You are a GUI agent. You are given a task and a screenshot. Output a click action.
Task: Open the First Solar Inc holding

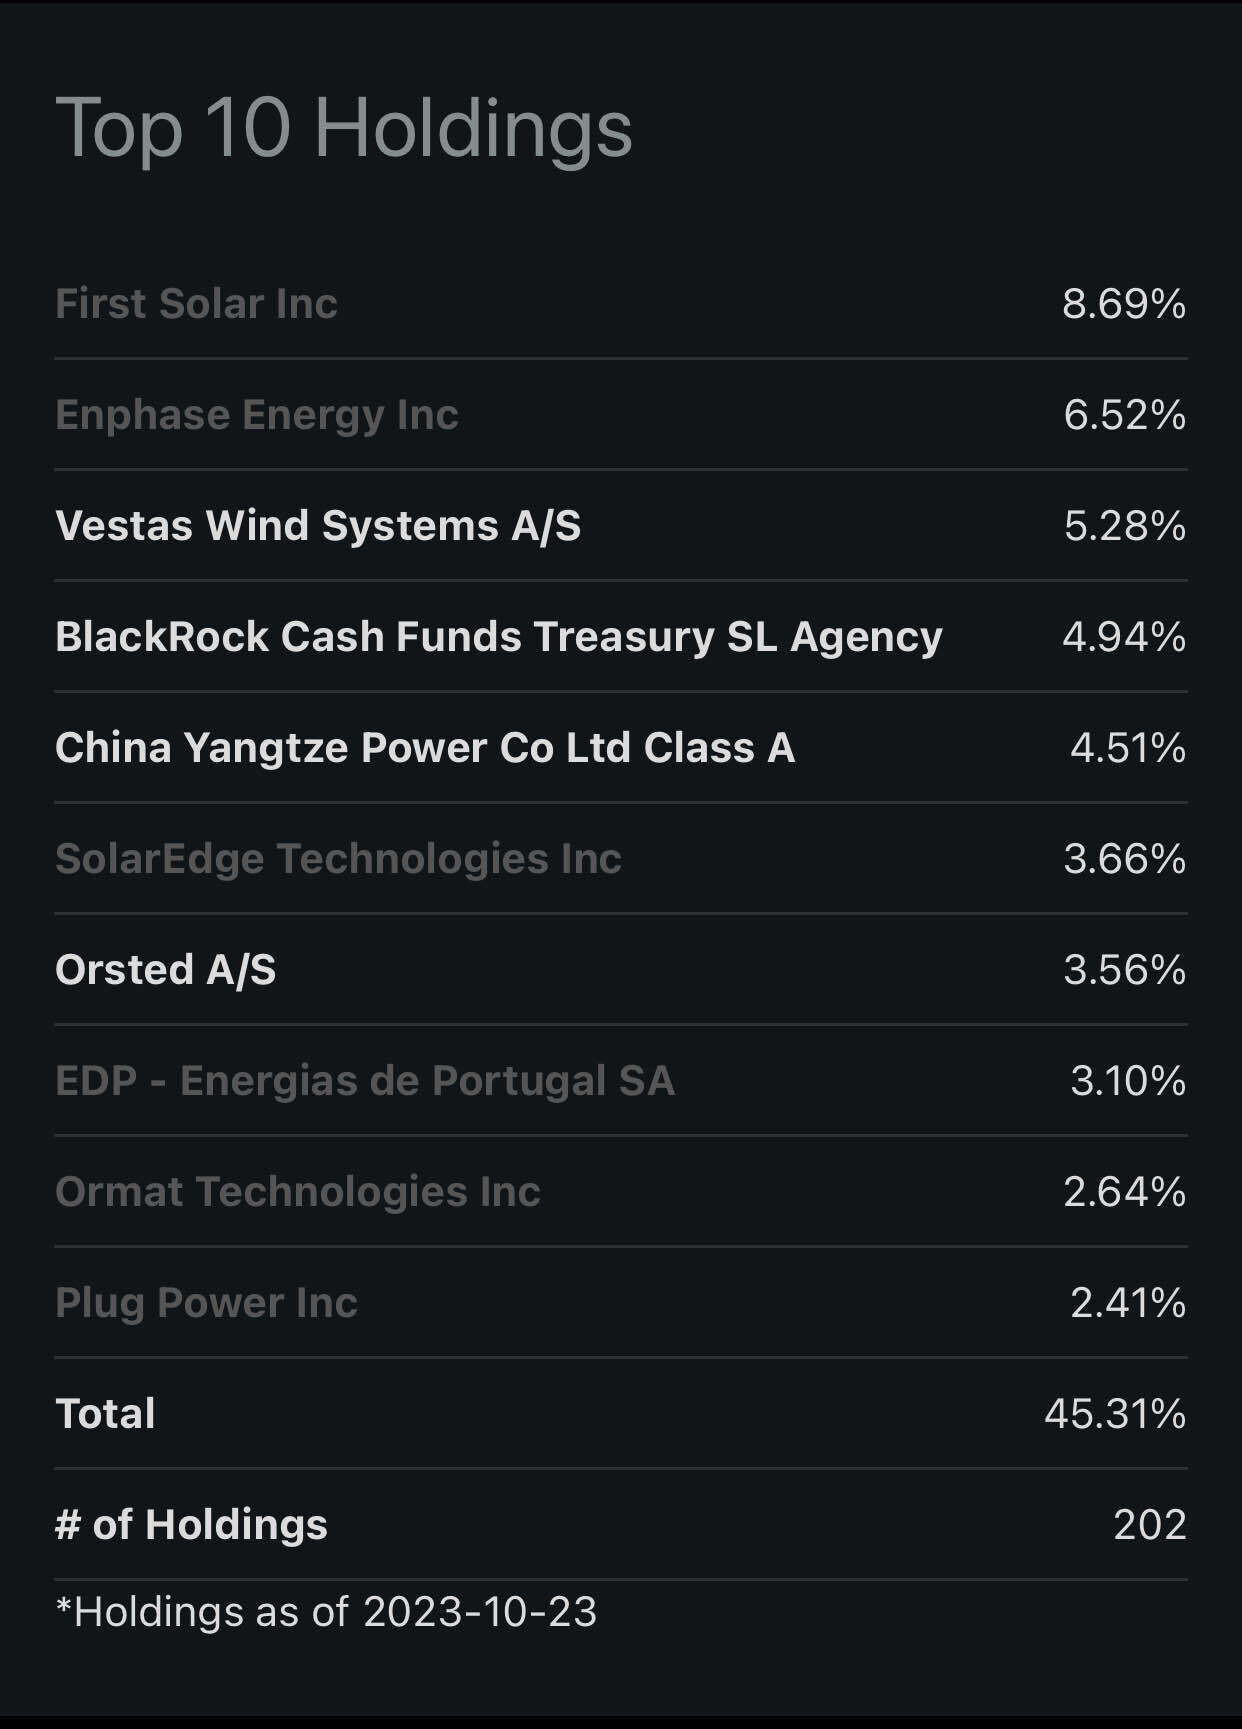[x=196, y=304]
